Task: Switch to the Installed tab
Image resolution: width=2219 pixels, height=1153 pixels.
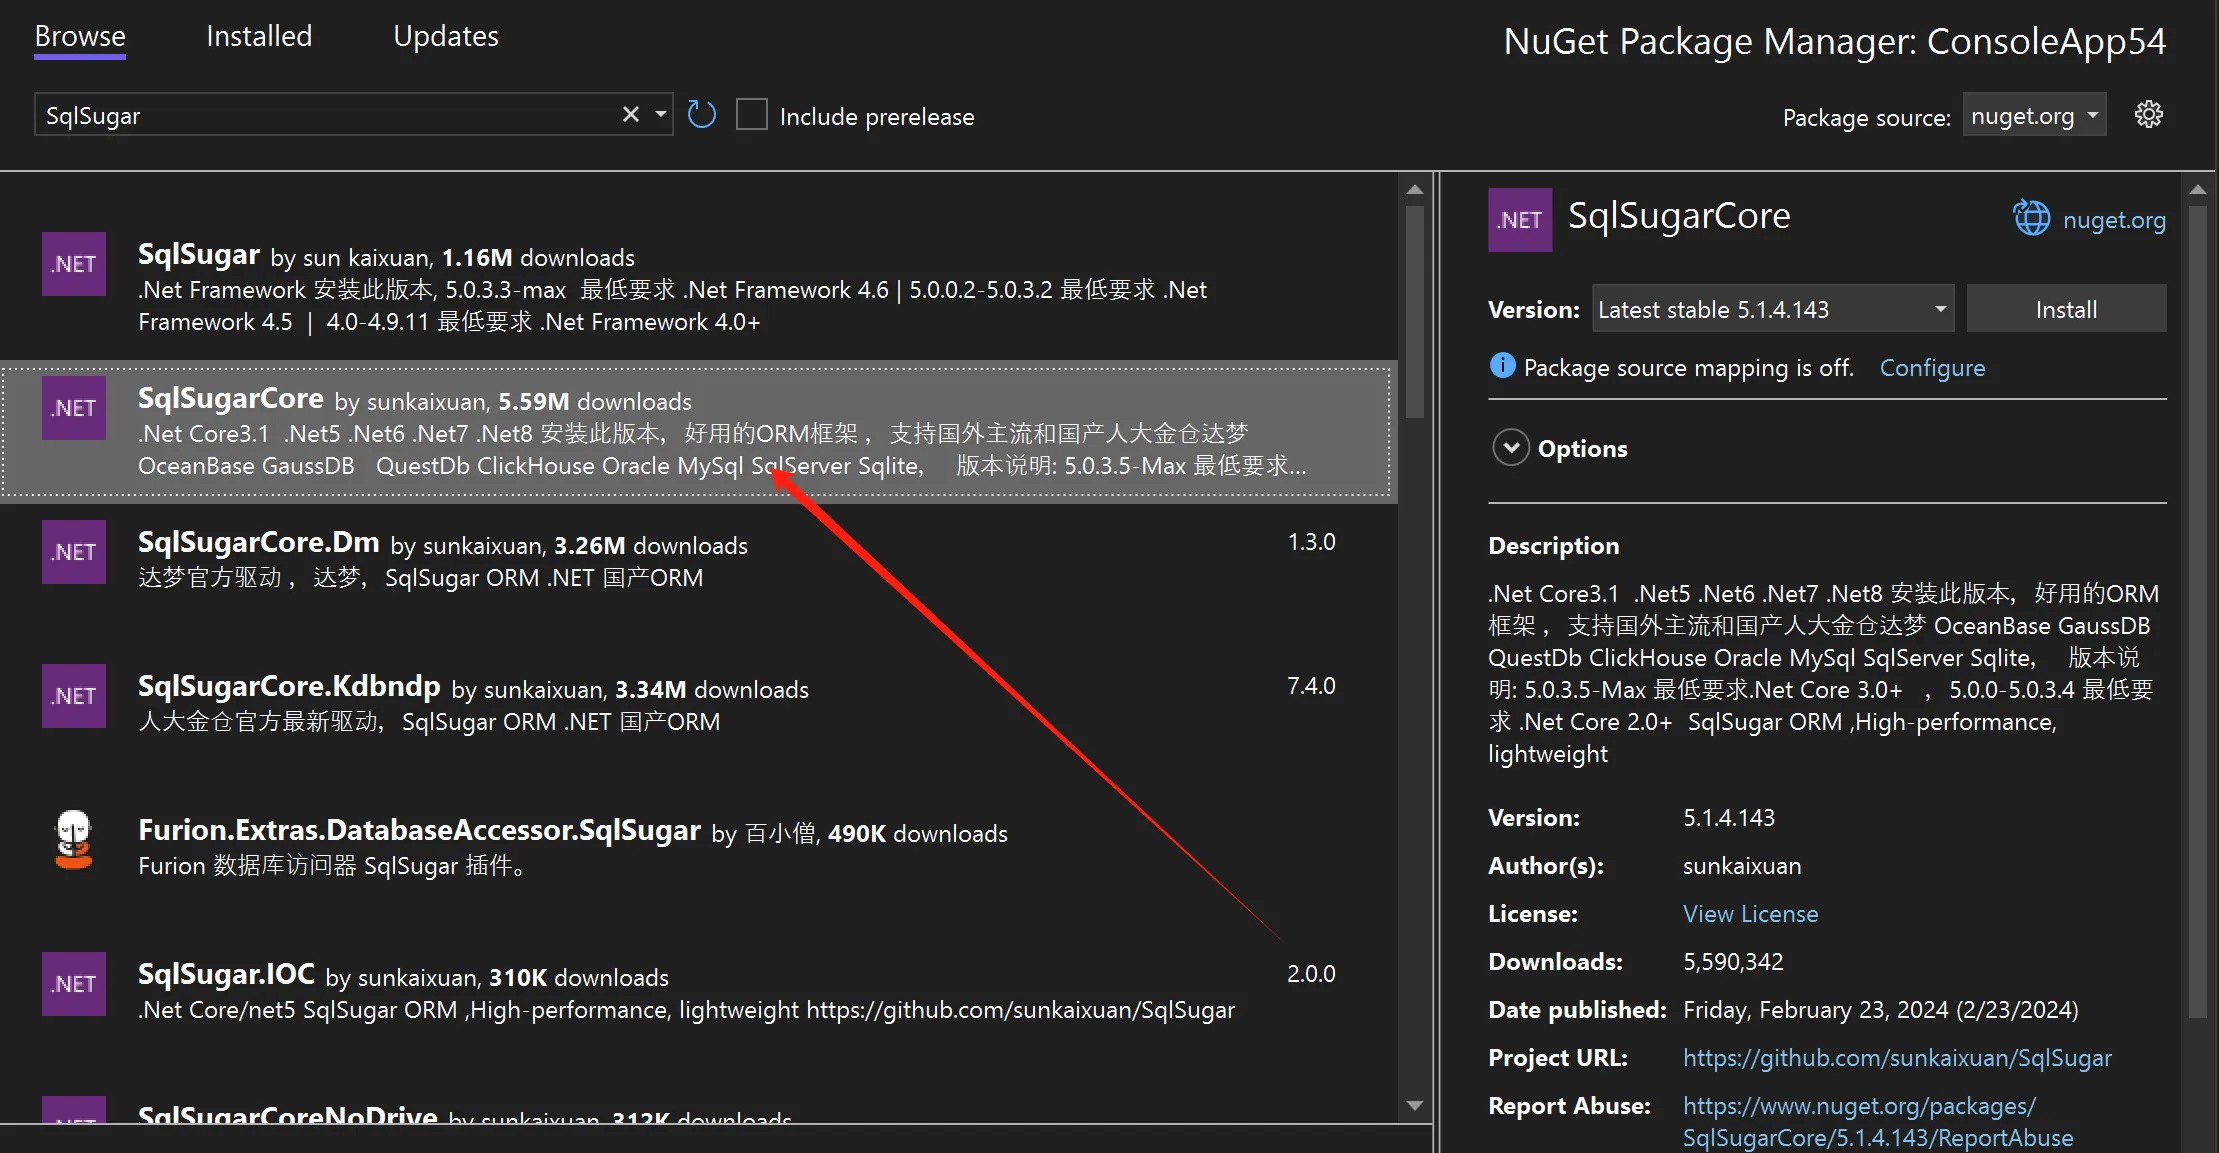Action: coord(259,36)
